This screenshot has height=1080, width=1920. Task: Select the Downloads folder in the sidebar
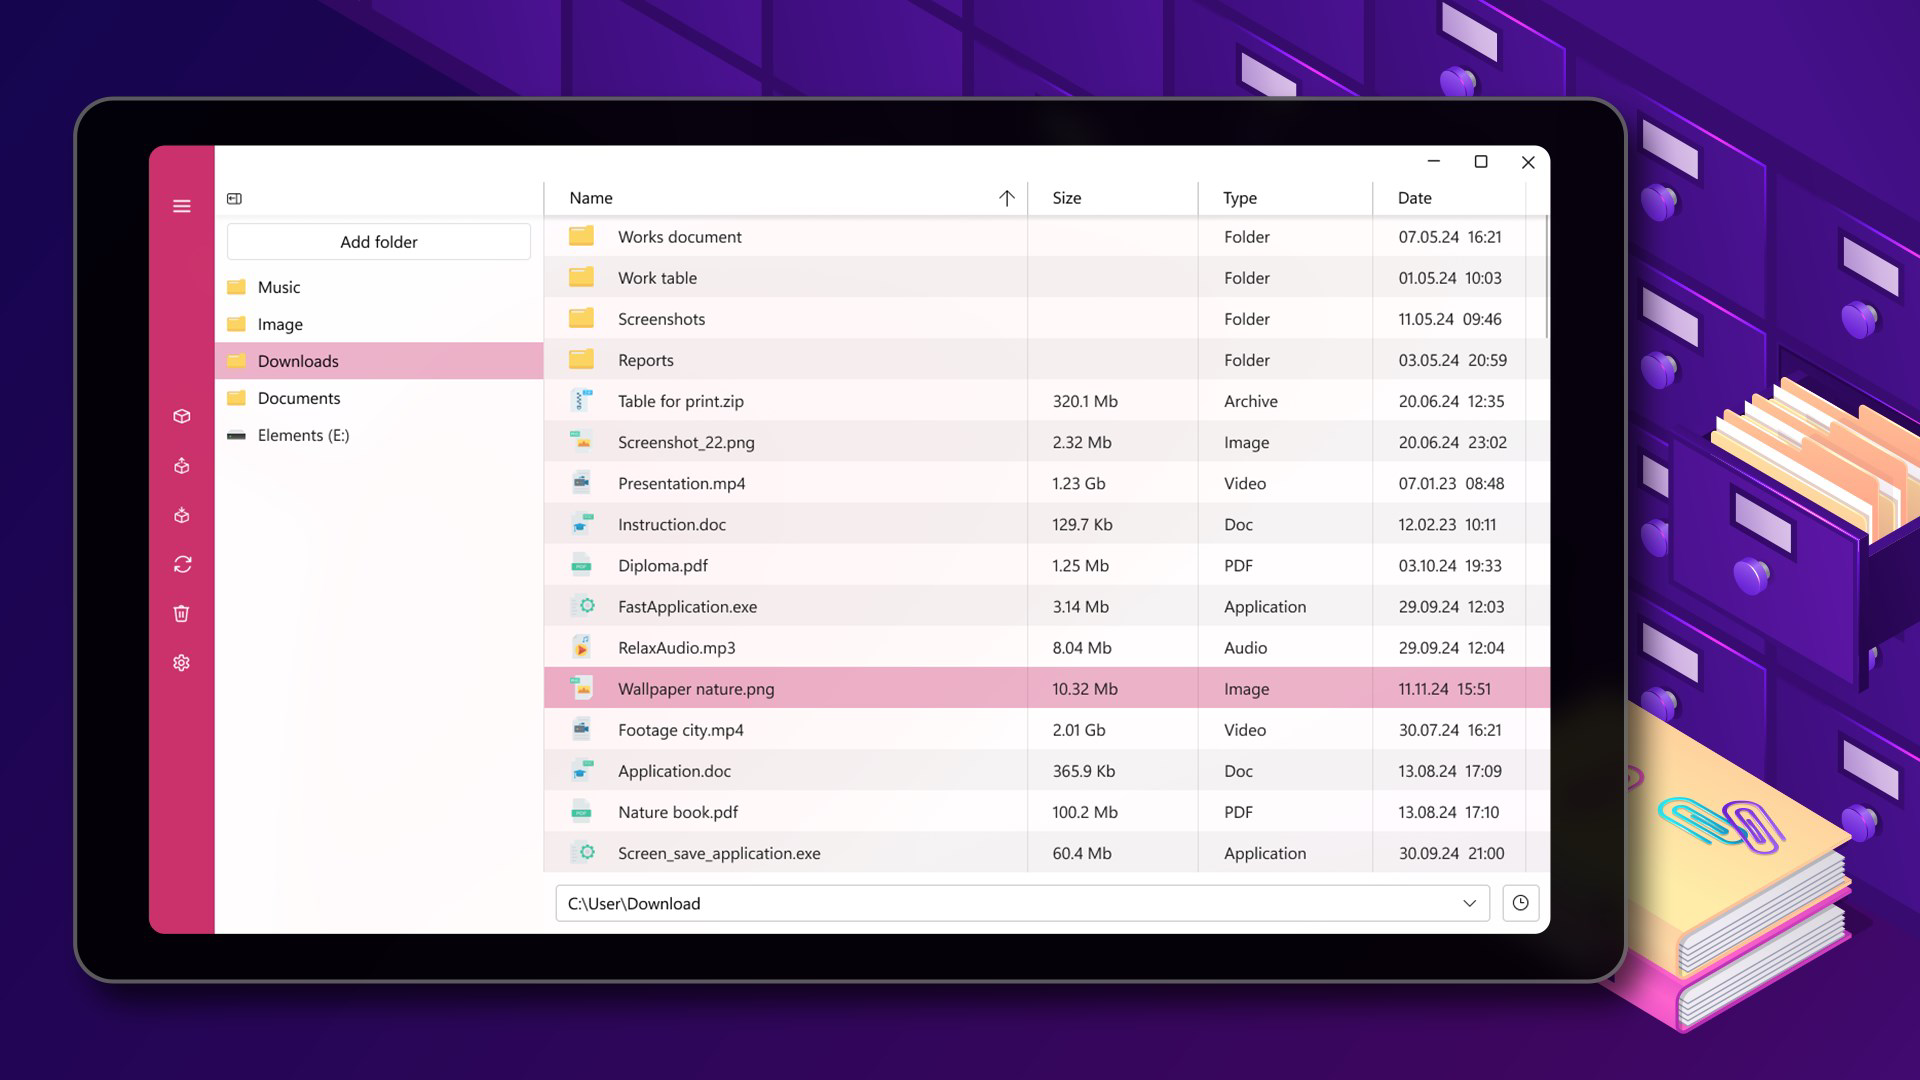[x=379, y=361]
